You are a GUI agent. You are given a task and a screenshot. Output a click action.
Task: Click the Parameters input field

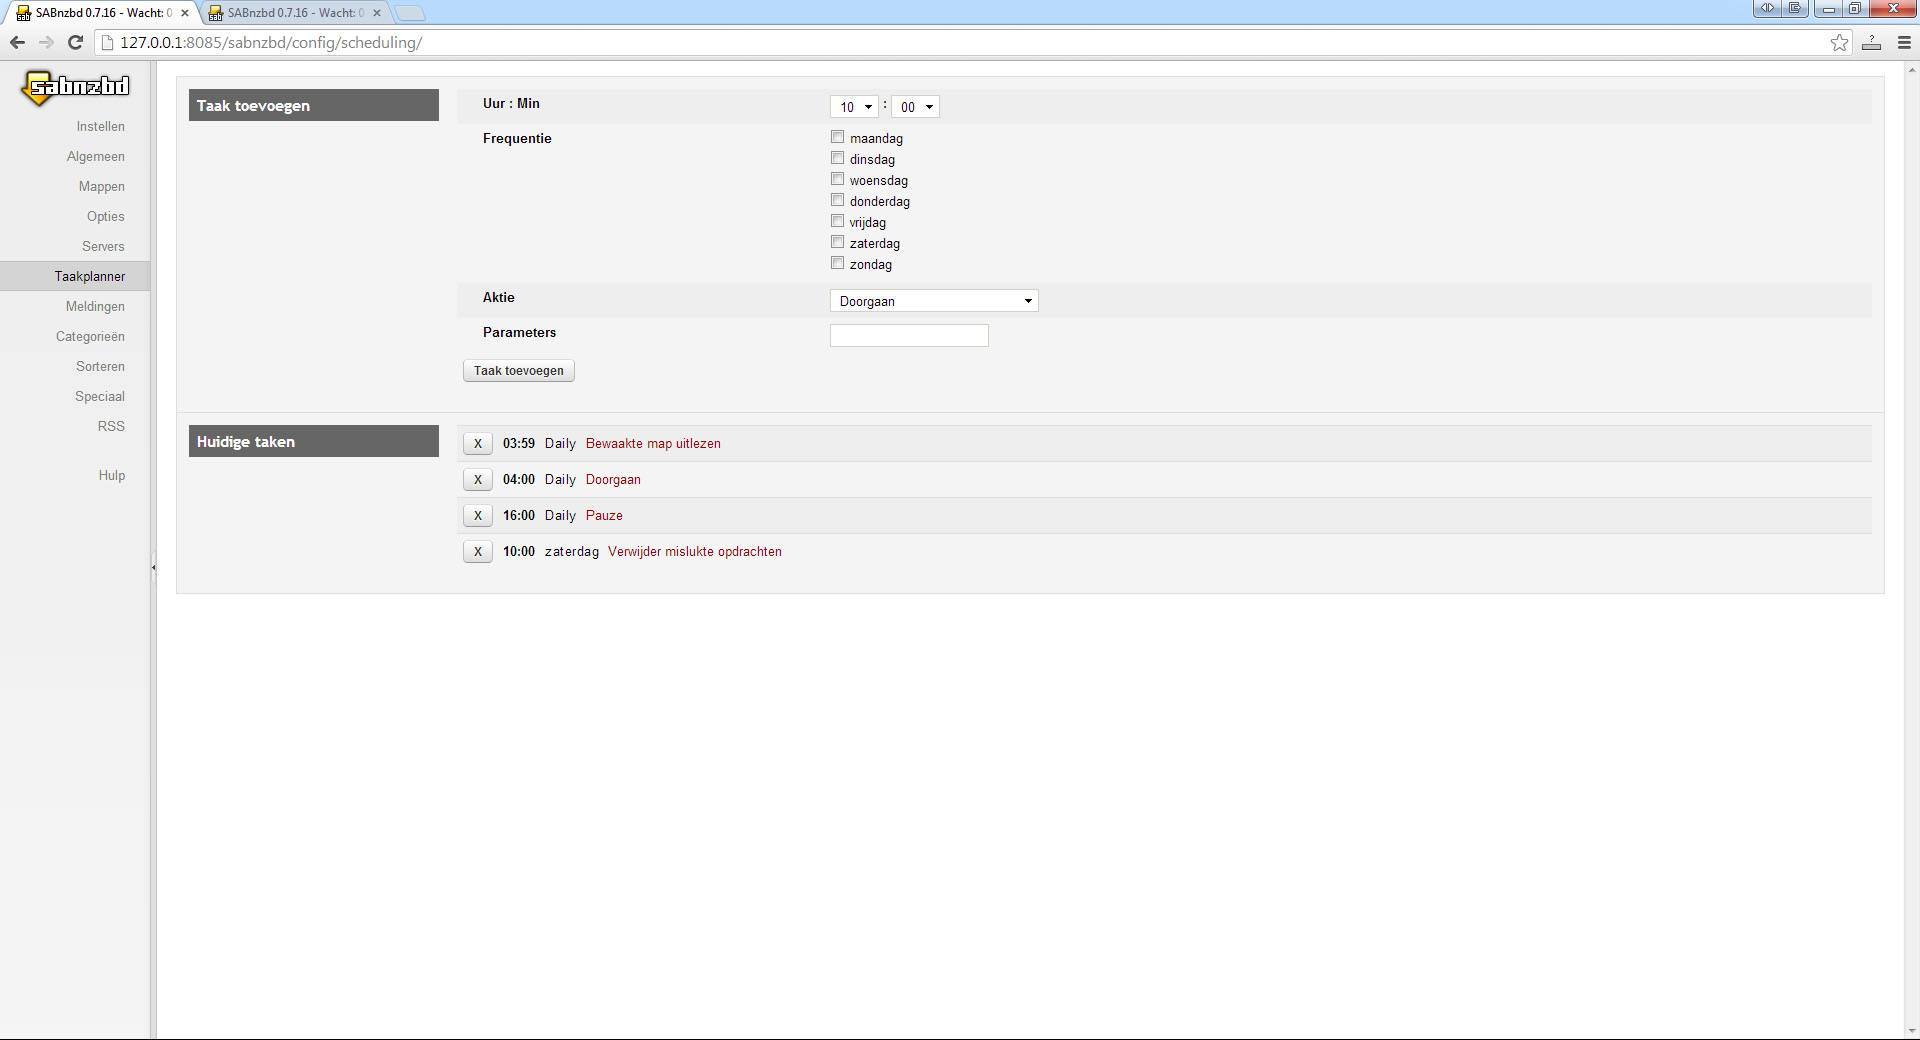909,336
